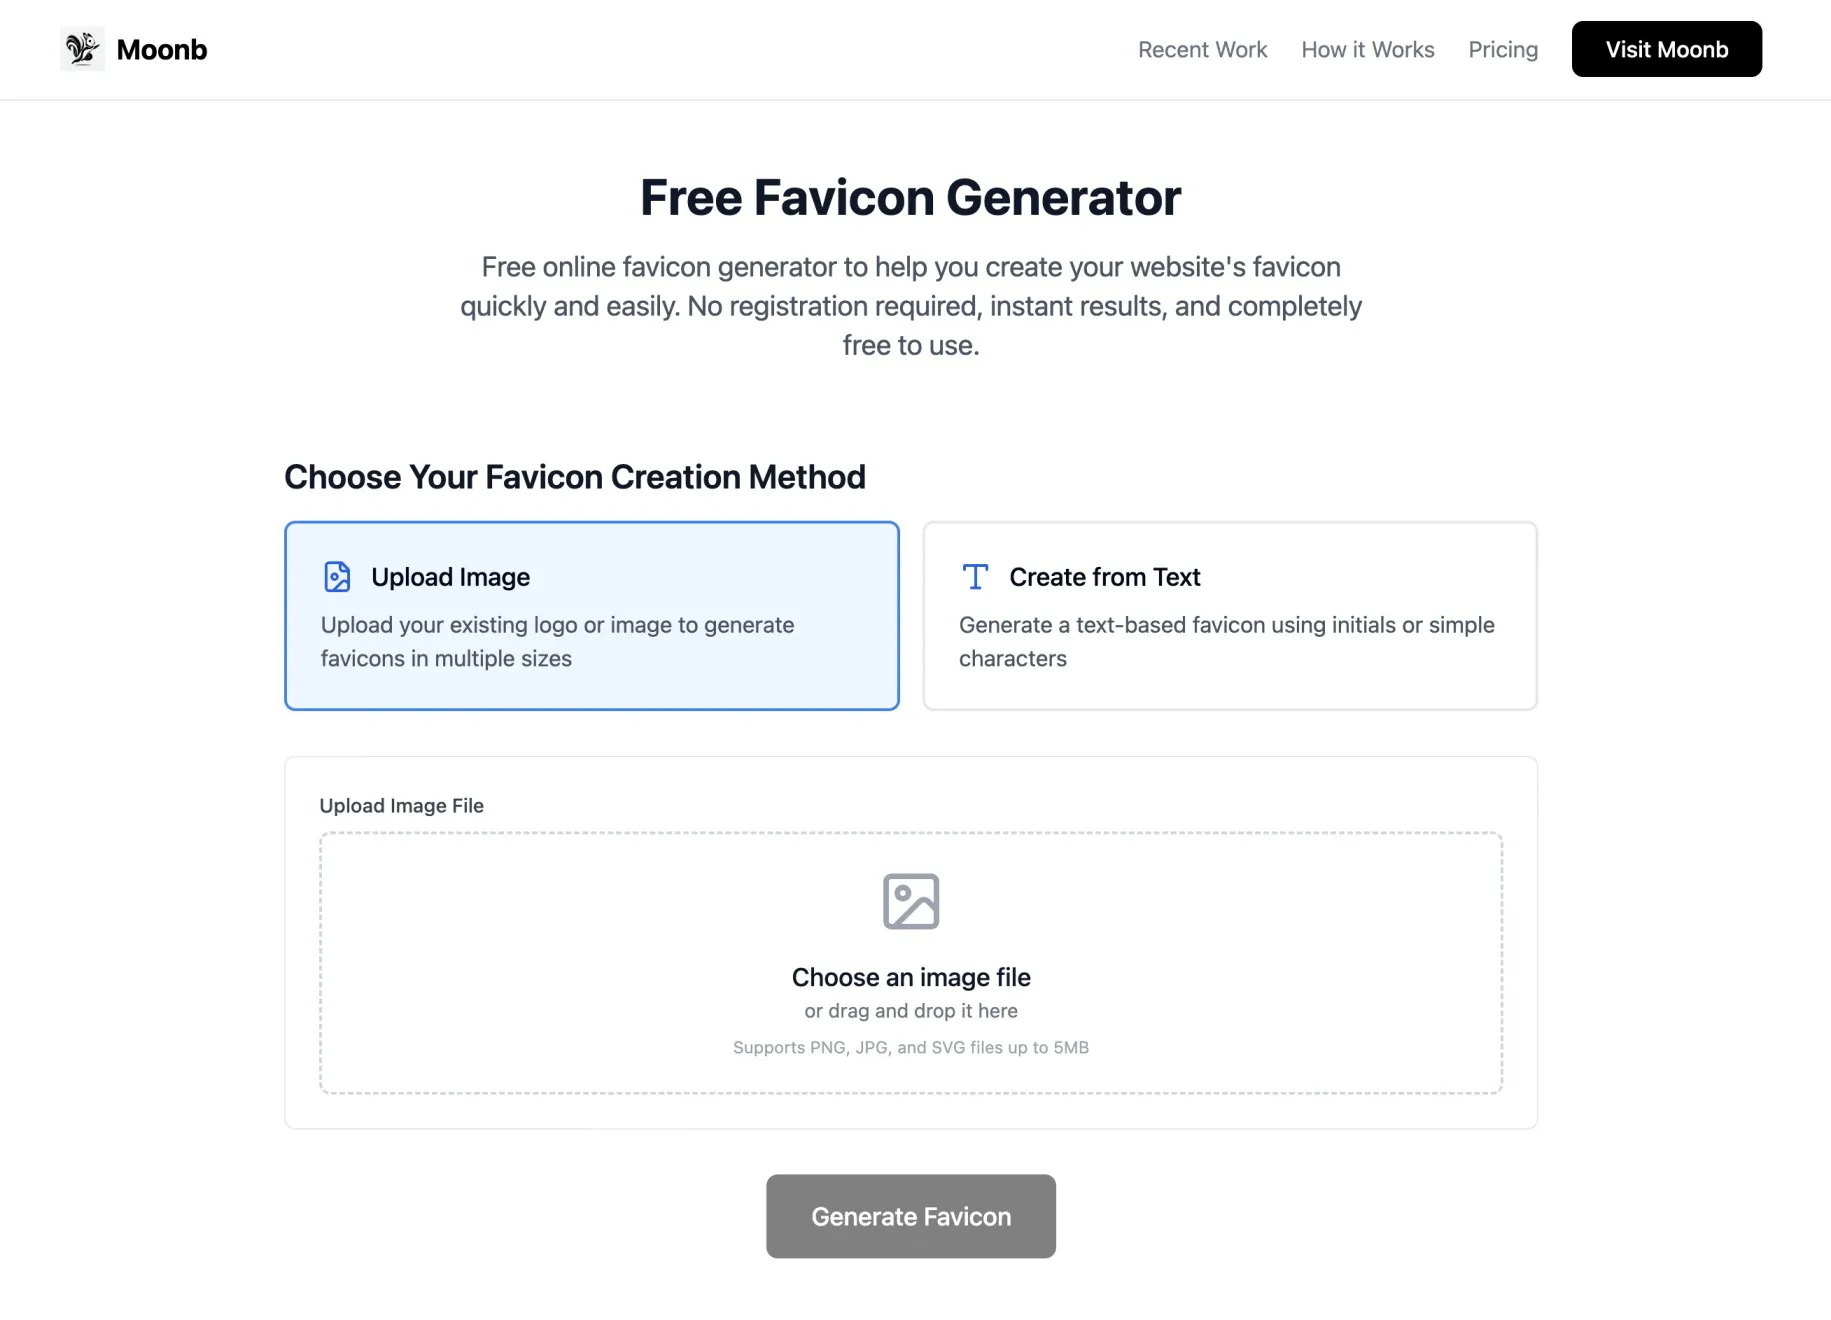Viewport: 1831px width, 1320px height.
Task: Click the Moonb squirrel logo icon
Action: [x=81, y=48]
